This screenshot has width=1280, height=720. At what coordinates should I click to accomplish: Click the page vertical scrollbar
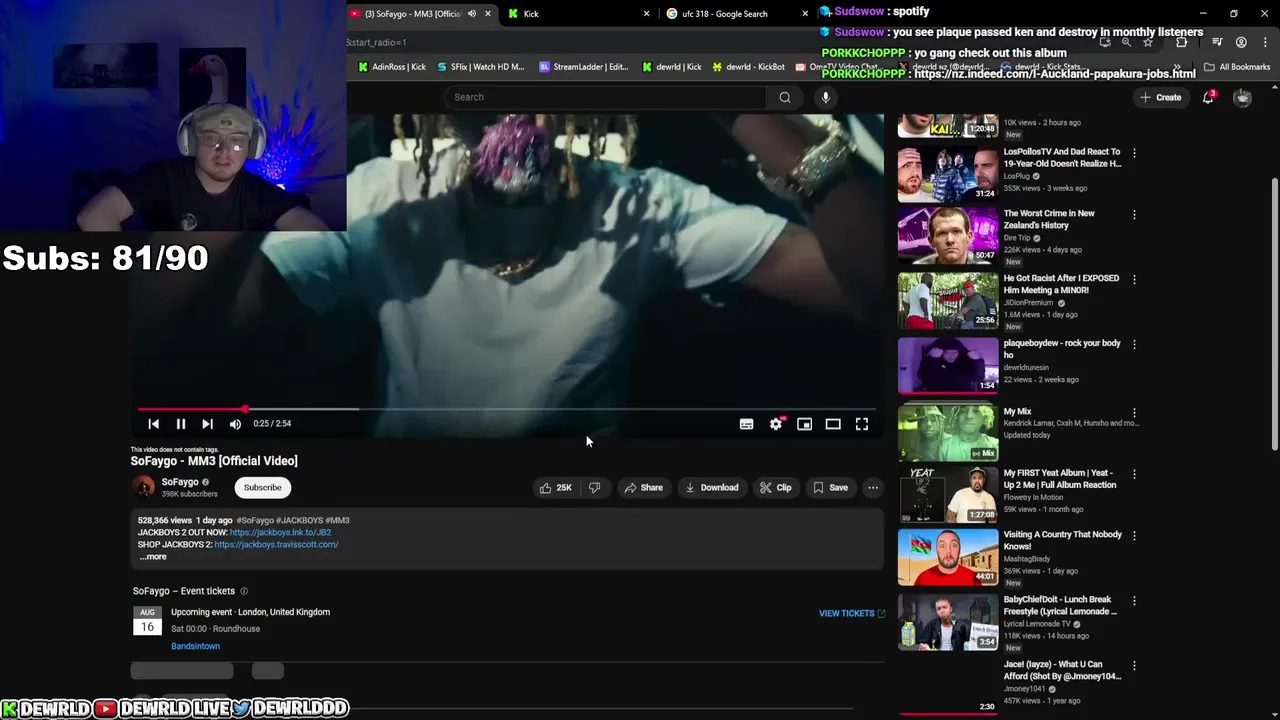pos(1274,315)
